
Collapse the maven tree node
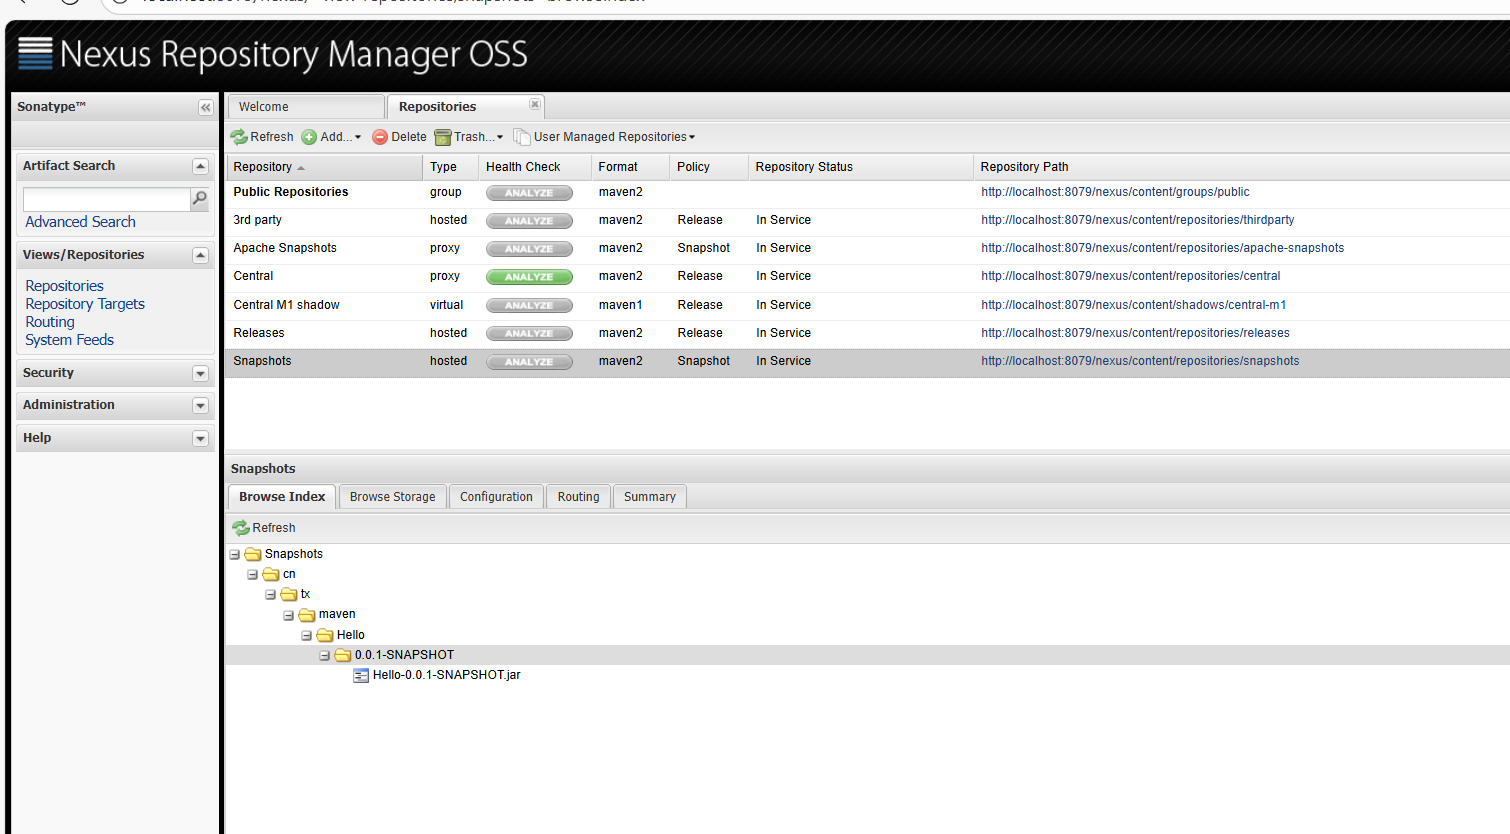[289, 615]
